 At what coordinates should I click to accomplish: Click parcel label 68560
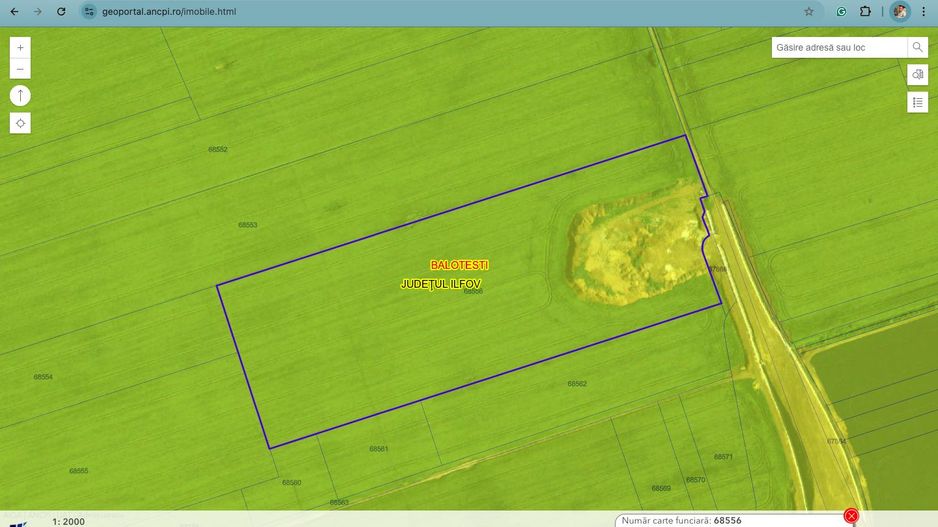coord(291,482)
